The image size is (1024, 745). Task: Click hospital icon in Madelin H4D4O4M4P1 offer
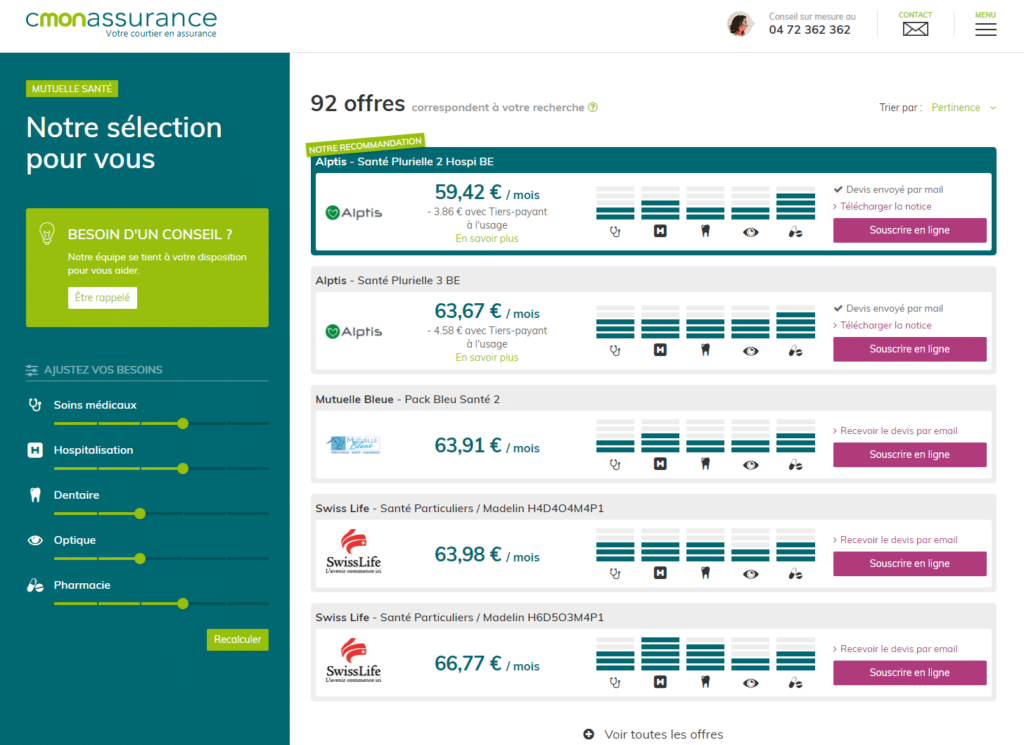point(660,573)
